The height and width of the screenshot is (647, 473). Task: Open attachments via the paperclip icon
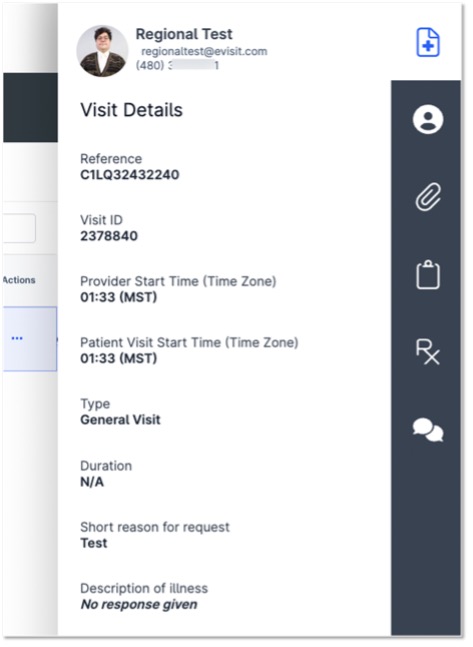click(428, 197)
